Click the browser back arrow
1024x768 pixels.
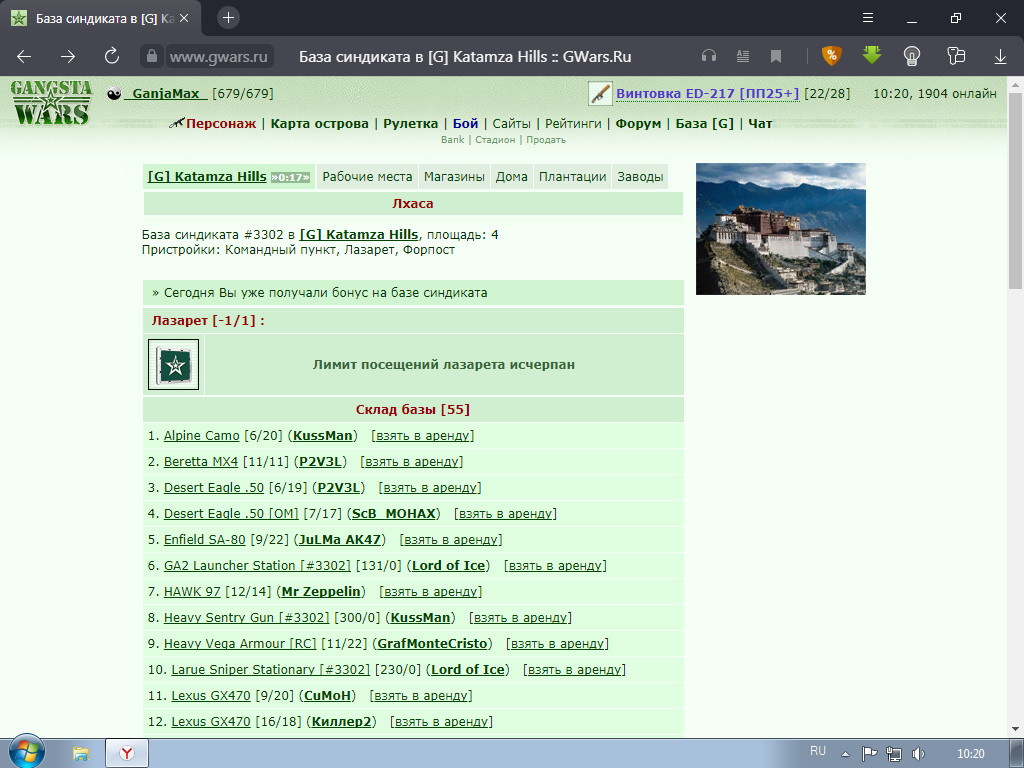tap(24, 57)
